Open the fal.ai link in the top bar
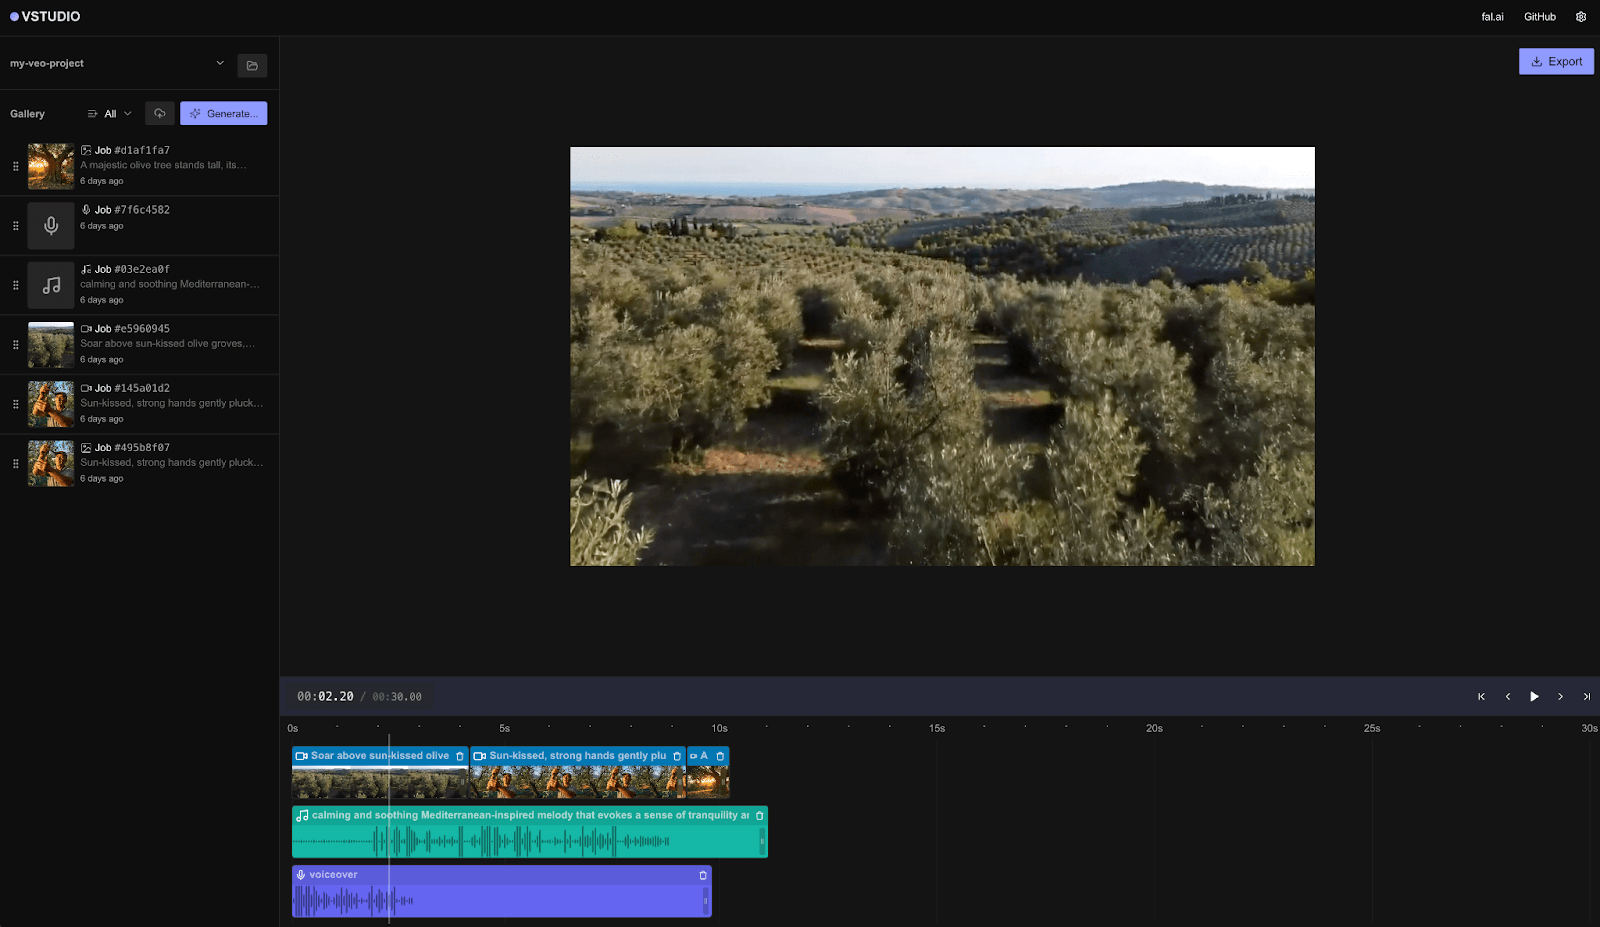The image size is (1600, 927). pyautogui.click(x=1492, y=16)
